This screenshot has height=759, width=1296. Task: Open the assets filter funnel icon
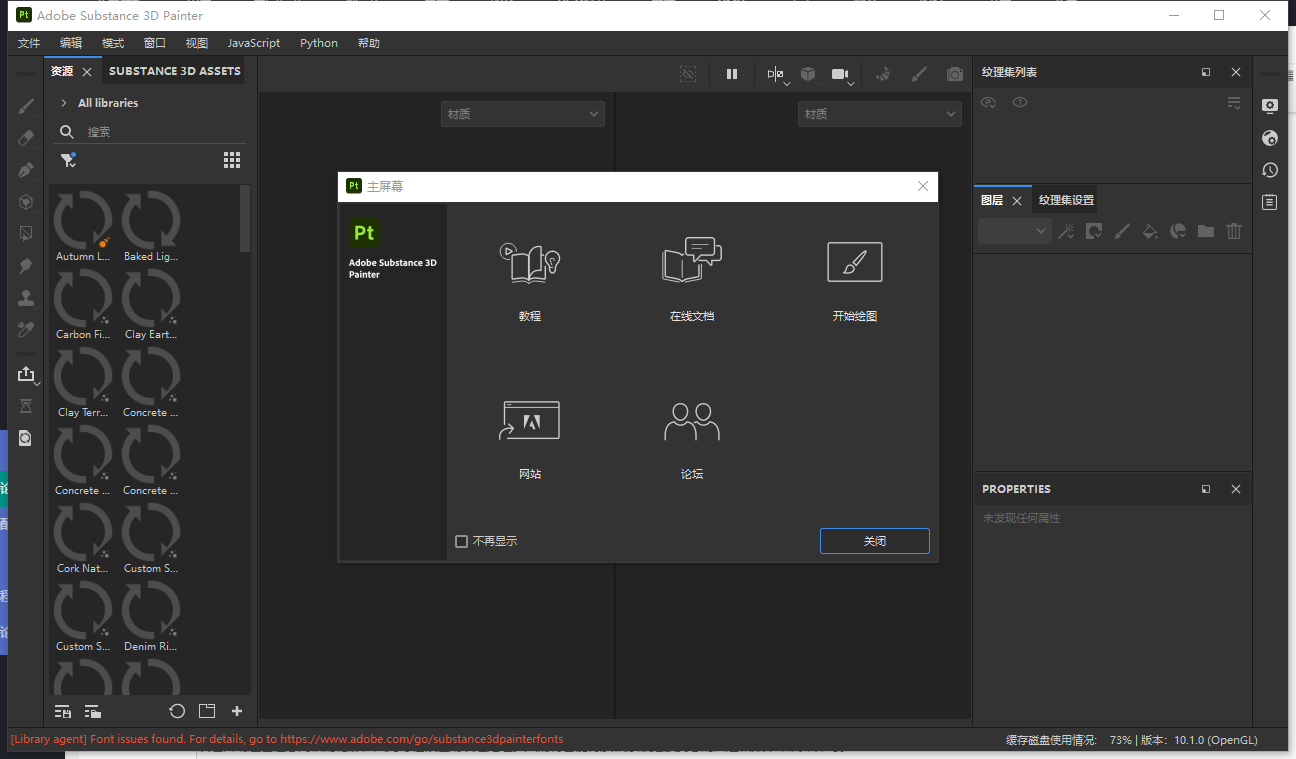point(68,160)
